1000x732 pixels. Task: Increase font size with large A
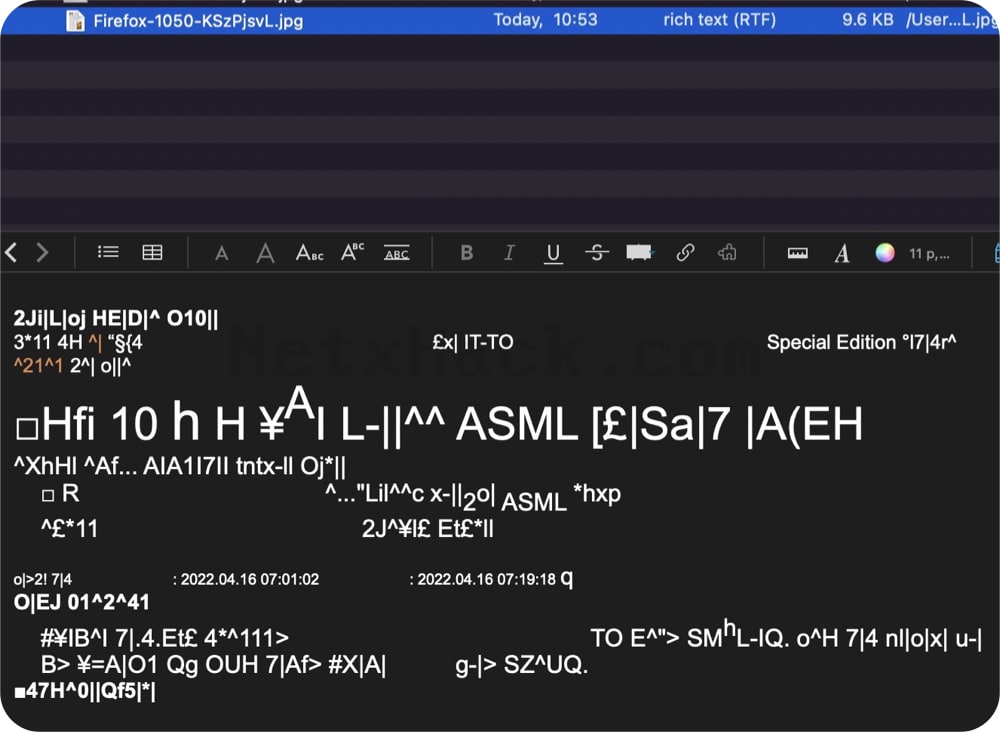pyautogui.click(x=265, y=253)
